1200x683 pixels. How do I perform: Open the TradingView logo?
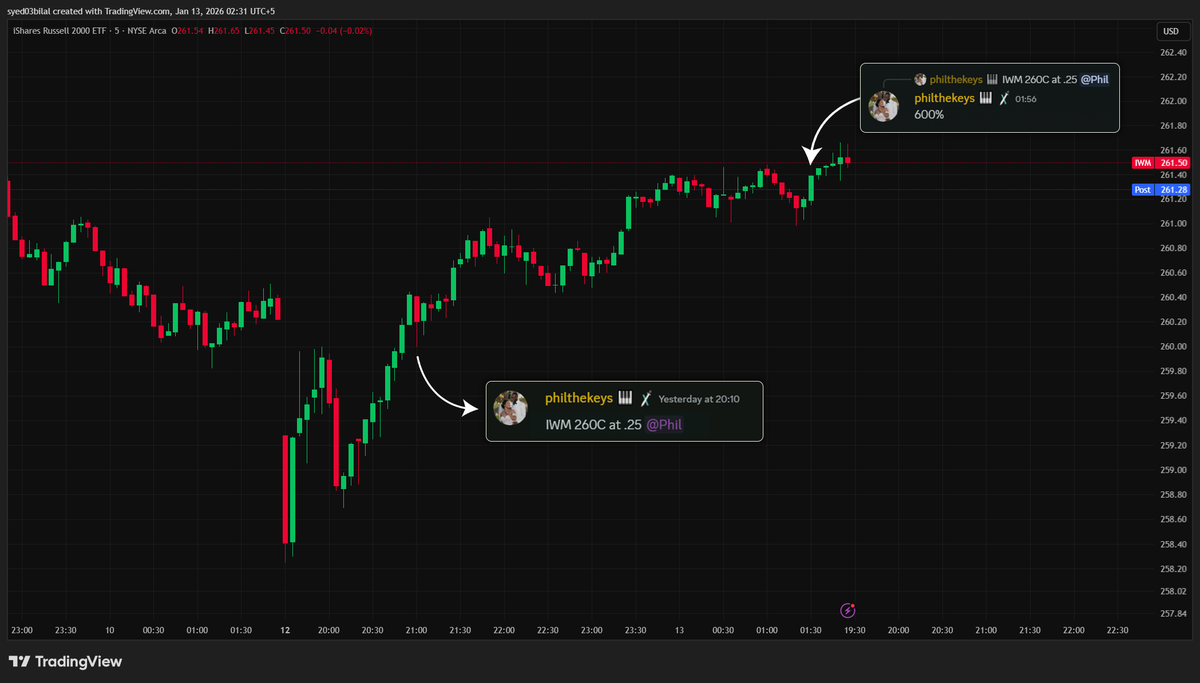click(x=65, y=661)
